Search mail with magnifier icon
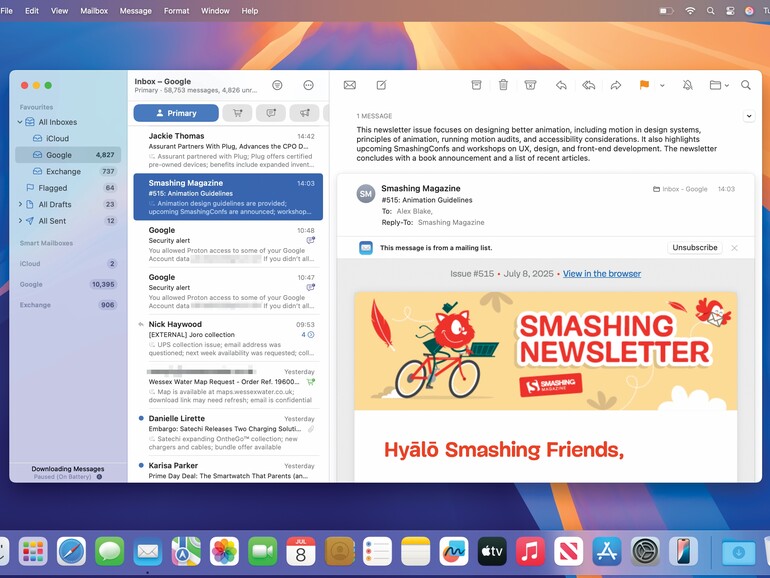Screen dimensions: 770x578 746,85
